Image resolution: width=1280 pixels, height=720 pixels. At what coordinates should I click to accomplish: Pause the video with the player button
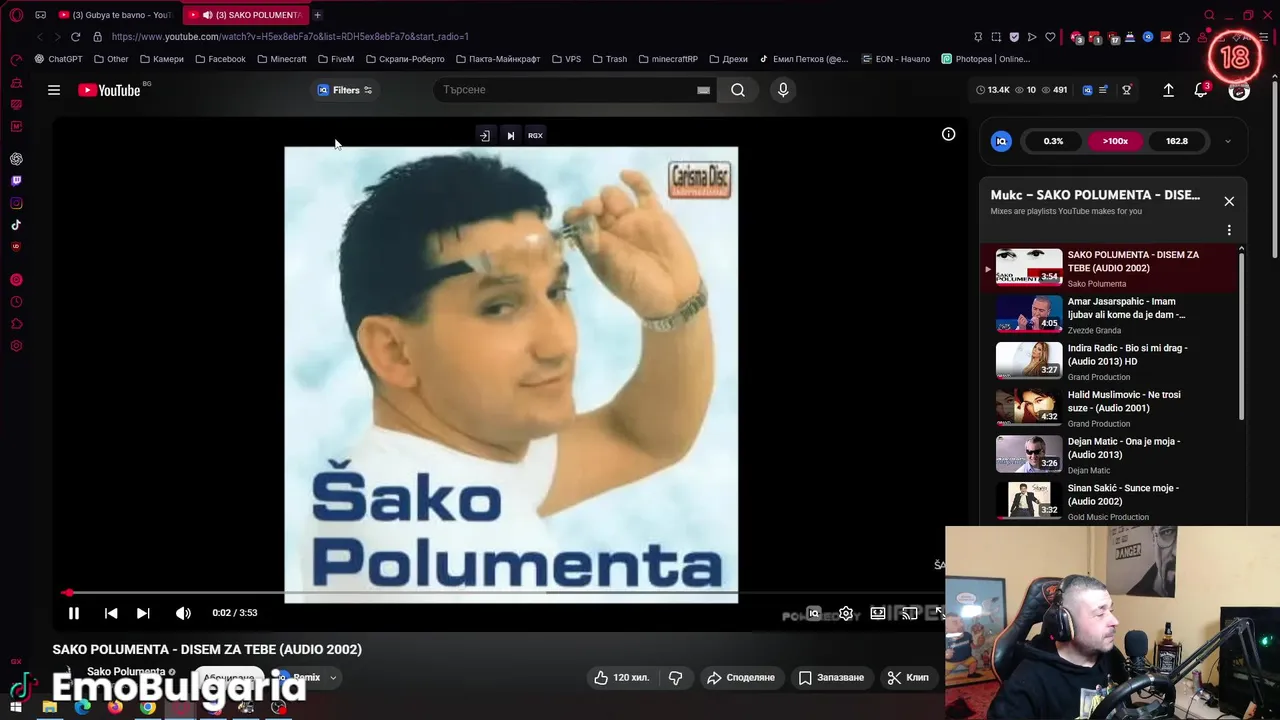(x=73, y=613)
